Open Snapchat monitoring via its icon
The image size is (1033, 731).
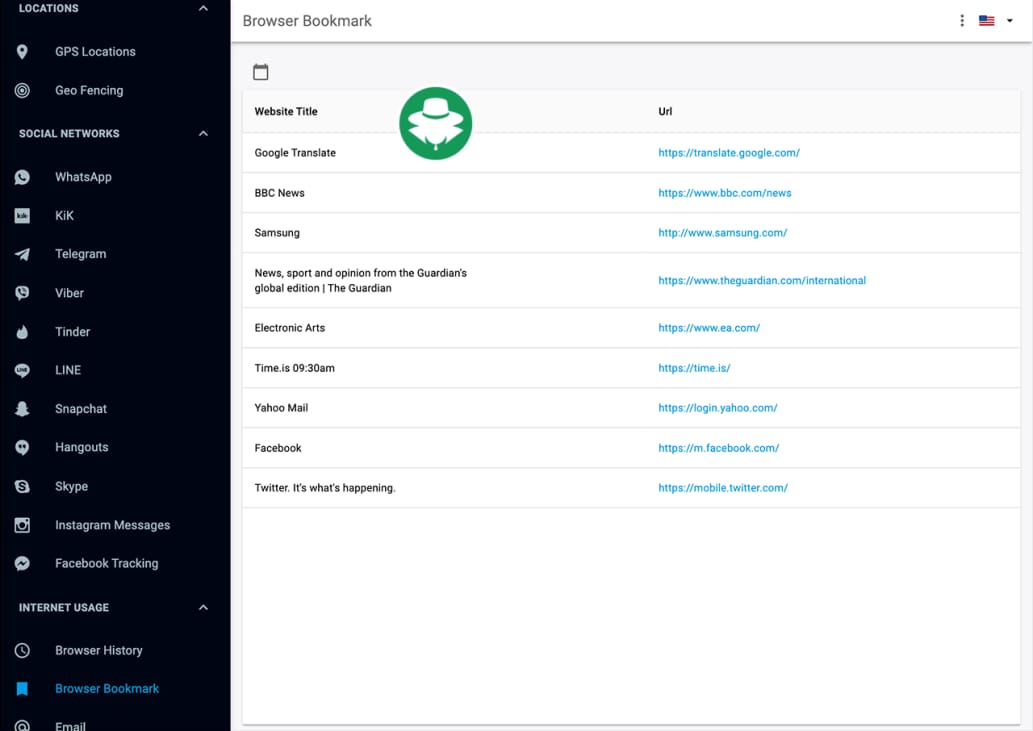point(22,408)
